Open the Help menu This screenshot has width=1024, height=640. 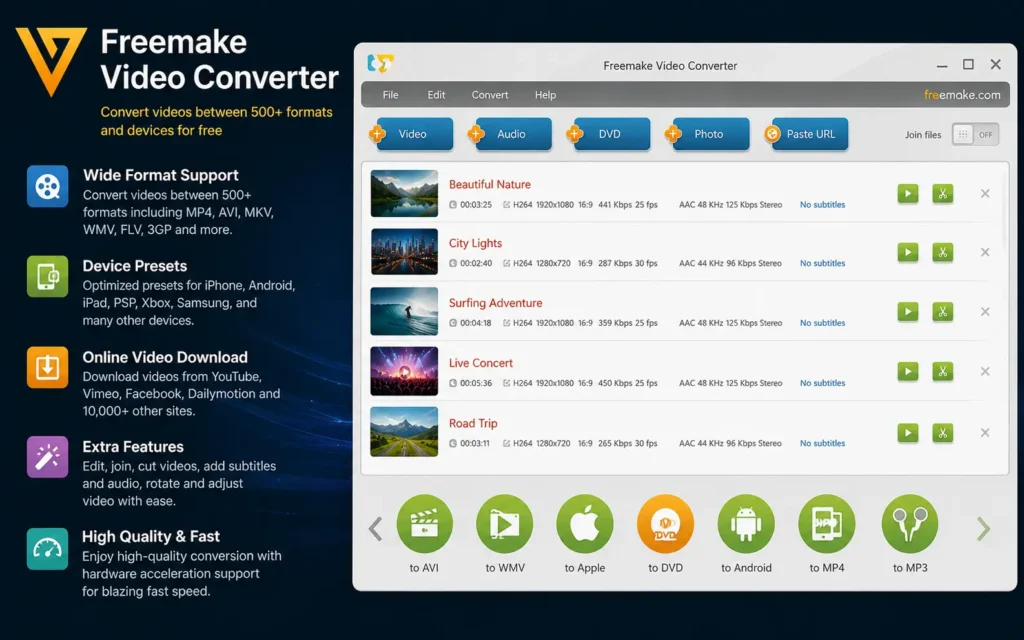point(545,95)
